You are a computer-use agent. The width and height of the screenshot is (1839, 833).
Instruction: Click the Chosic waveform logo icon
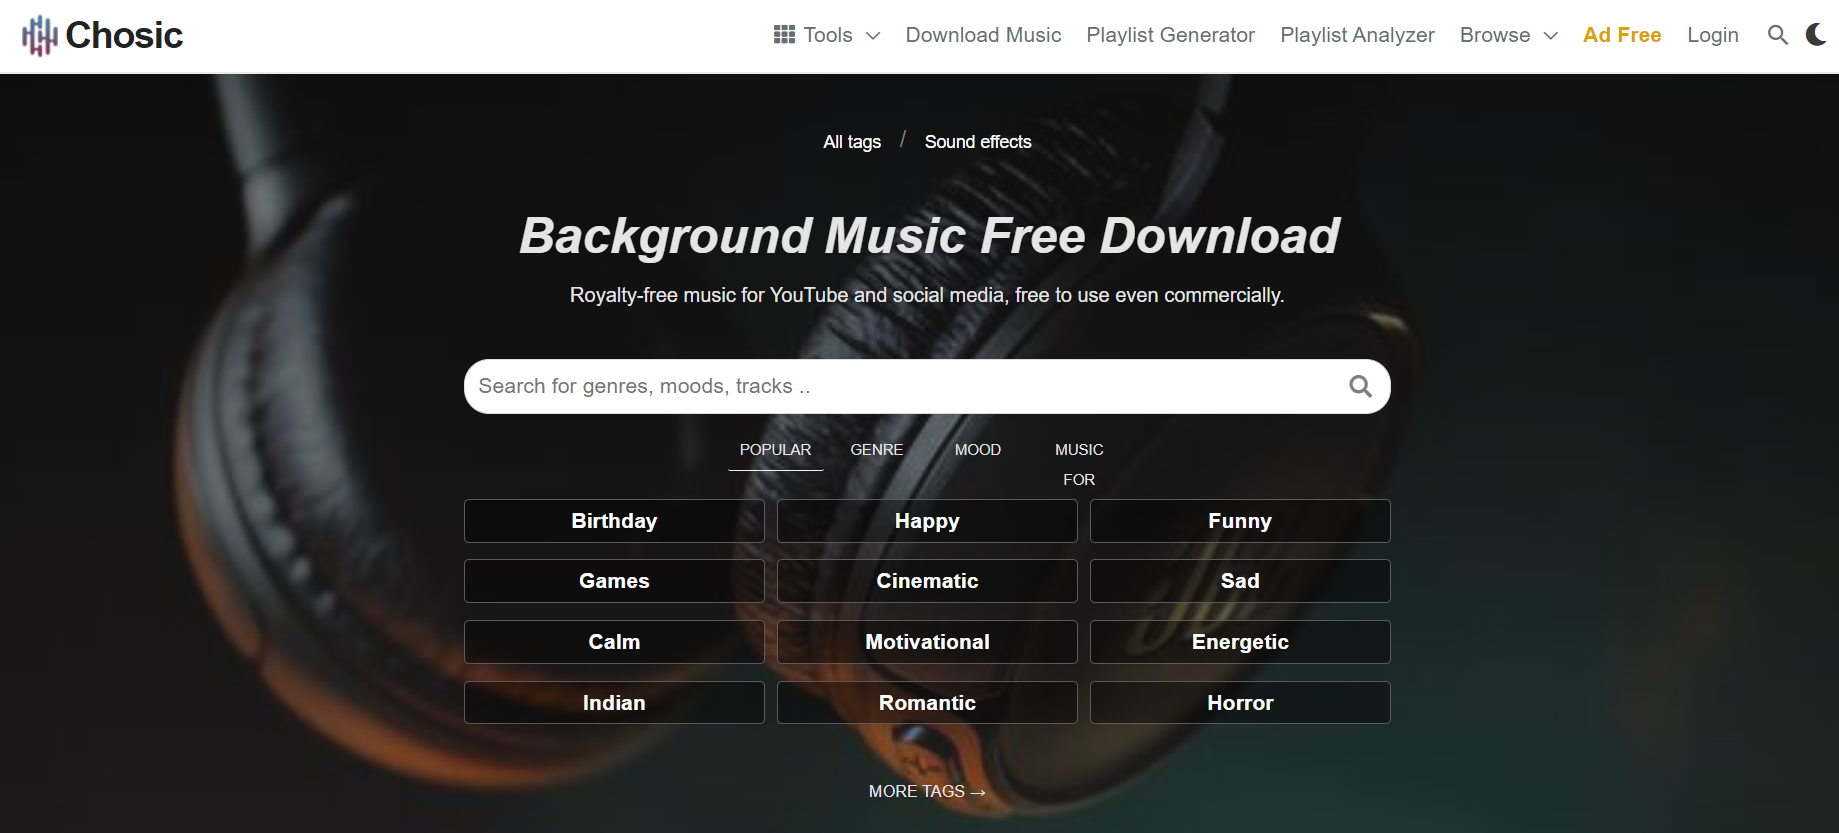coord(39,36)
